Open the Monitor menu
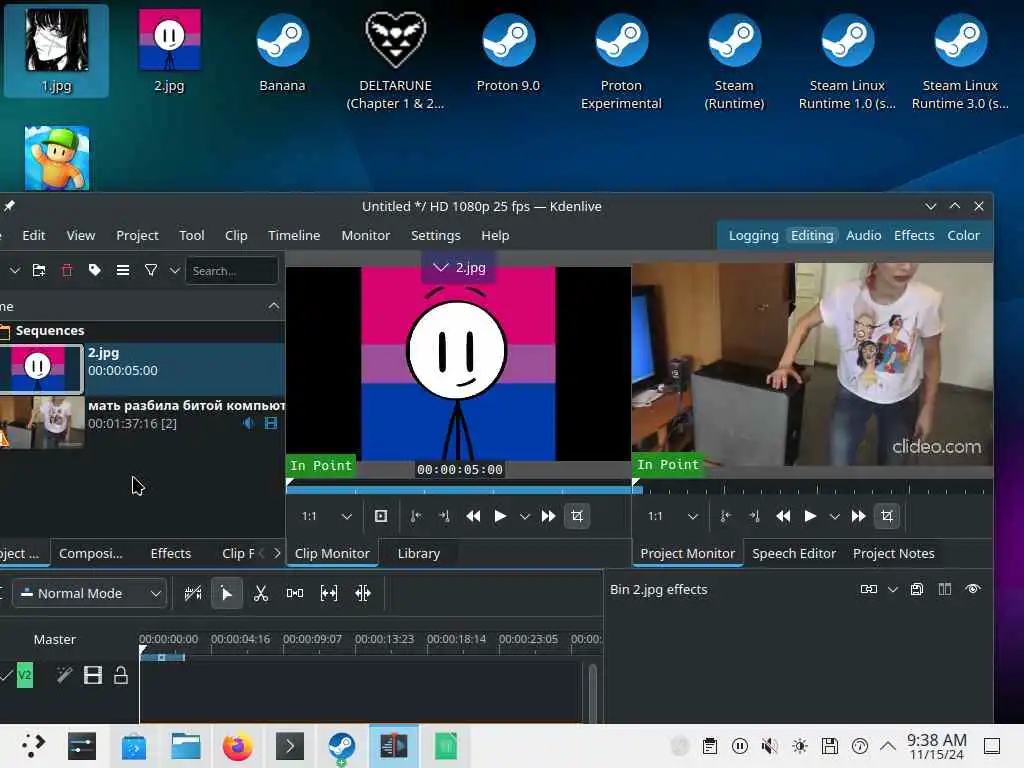Screen dimensions: 1024x768 366,235
